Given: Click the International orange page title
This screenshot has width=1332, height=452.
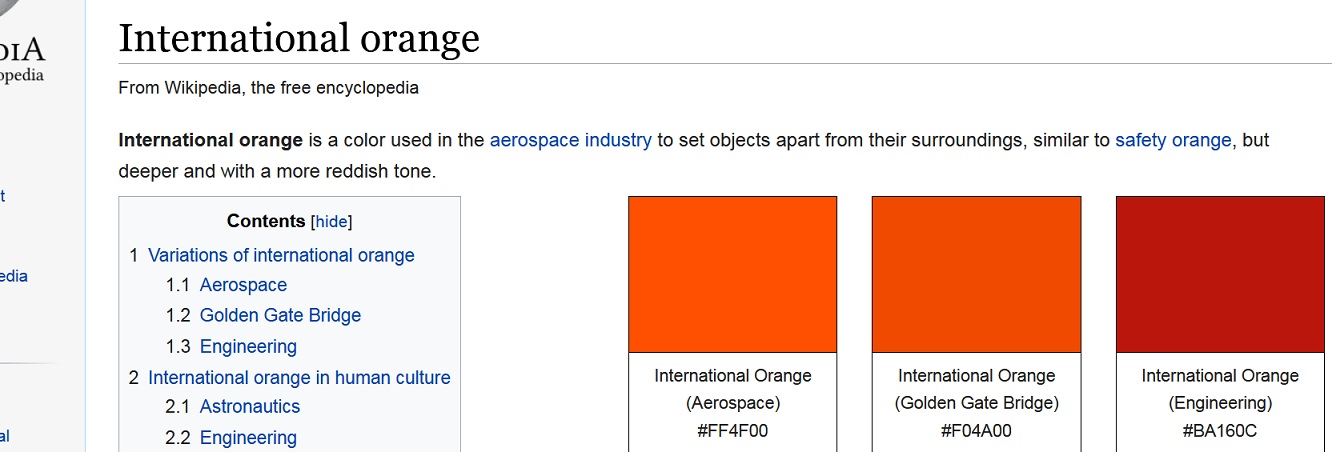Looking at the screenshot, I should (x=299, y=39).
